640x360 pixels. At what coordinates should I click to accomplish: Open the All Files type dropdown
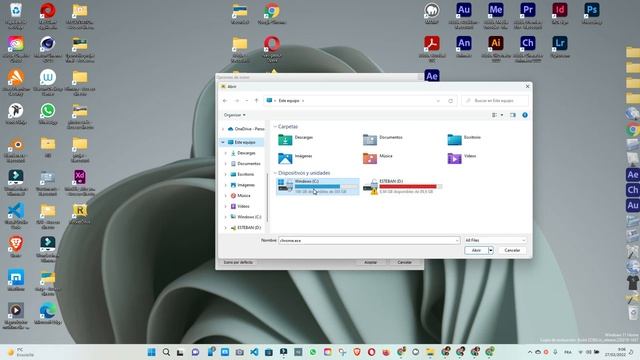(x=495, y=240)
